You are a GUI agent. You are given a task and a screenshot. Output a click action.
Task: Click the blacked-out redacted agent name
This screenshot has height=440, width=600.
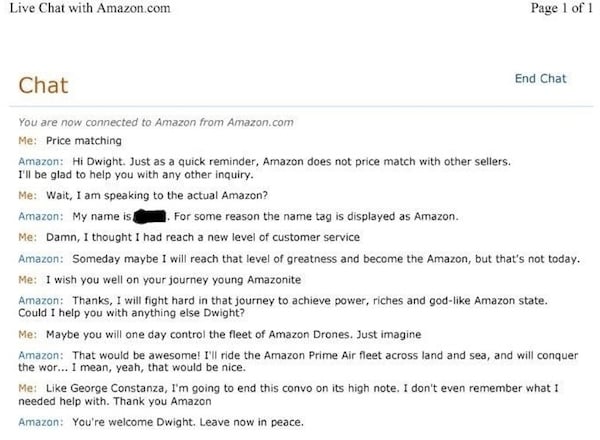[x=150, y=216]
